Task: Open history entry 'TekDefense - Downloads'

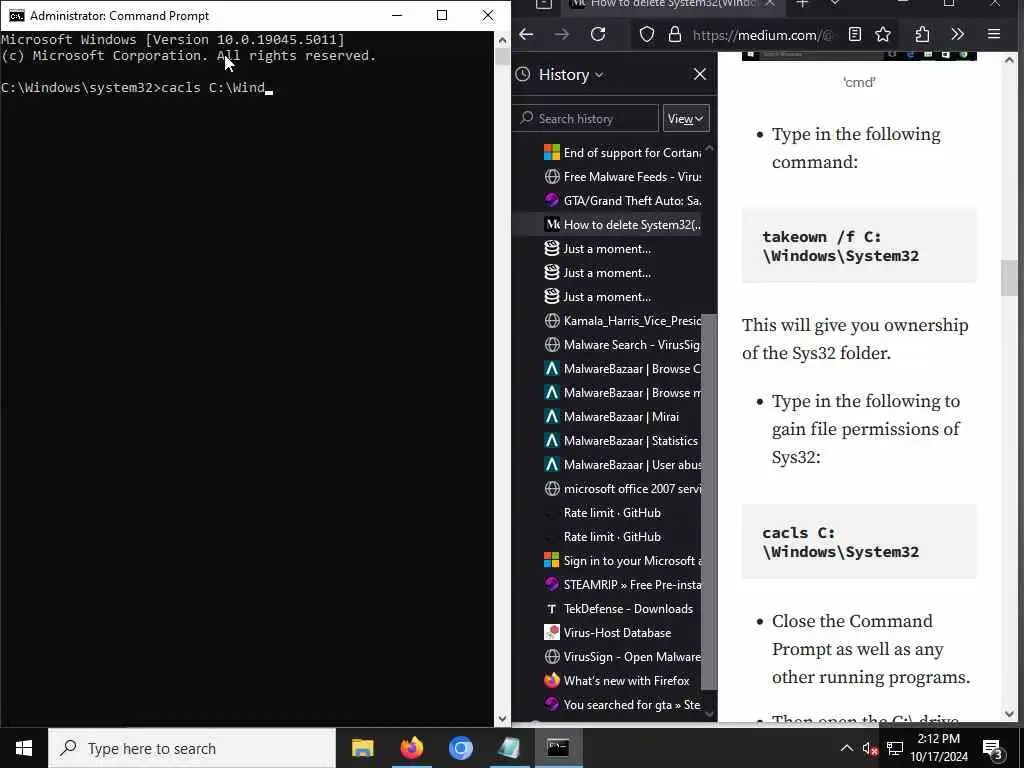Action: click(618, 609)
